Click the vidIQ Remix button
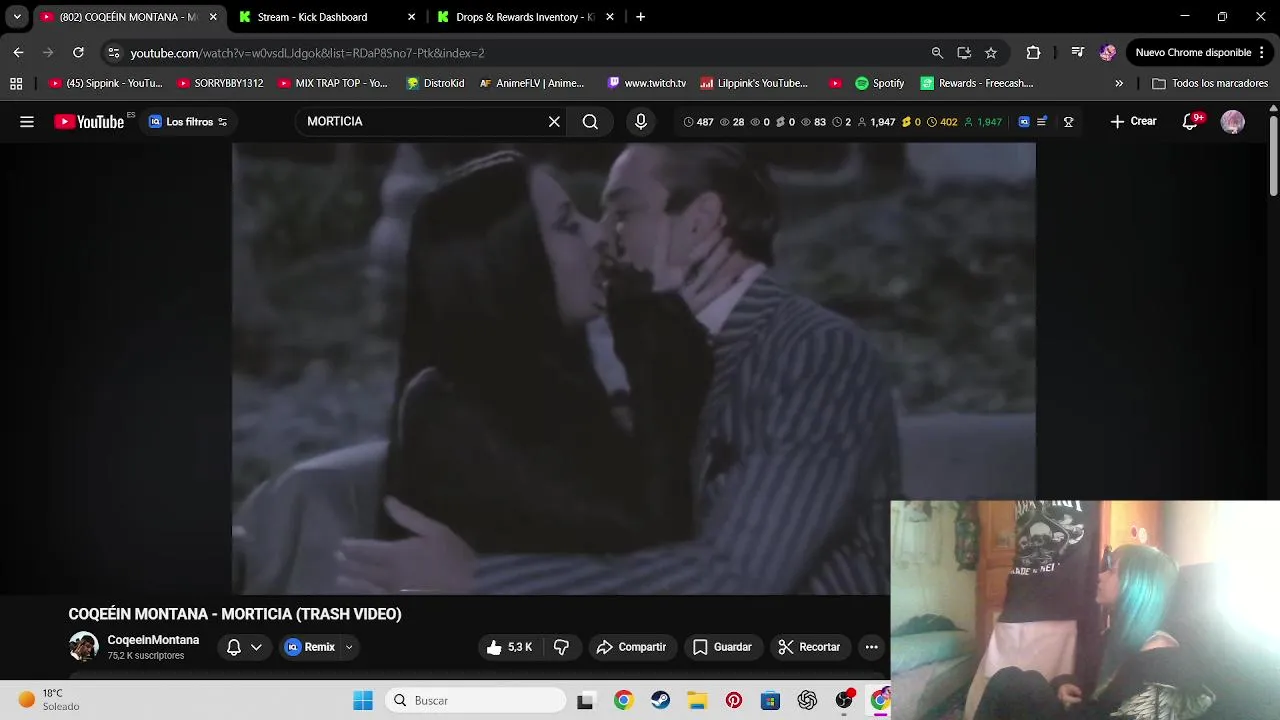 point(311,647)
